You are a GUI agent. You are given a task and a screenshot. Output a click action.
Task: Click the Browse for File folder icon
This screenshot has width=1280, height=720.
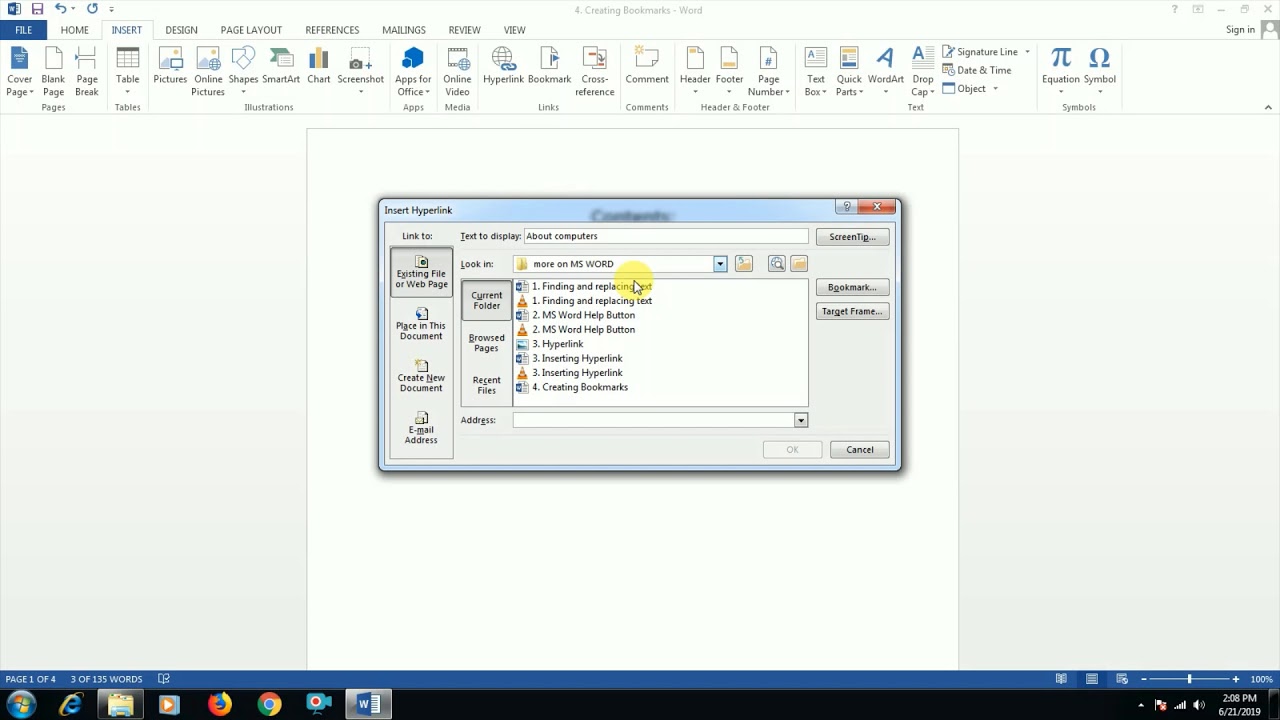798,264
